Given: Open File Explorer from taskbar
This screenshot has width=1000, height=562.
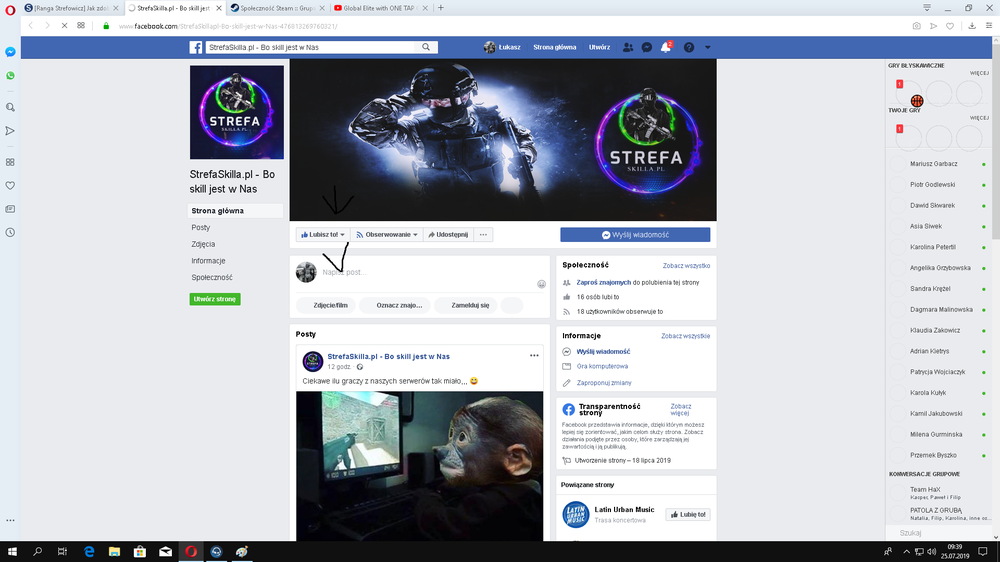Looking at the screenshot, I should point(114,552).
